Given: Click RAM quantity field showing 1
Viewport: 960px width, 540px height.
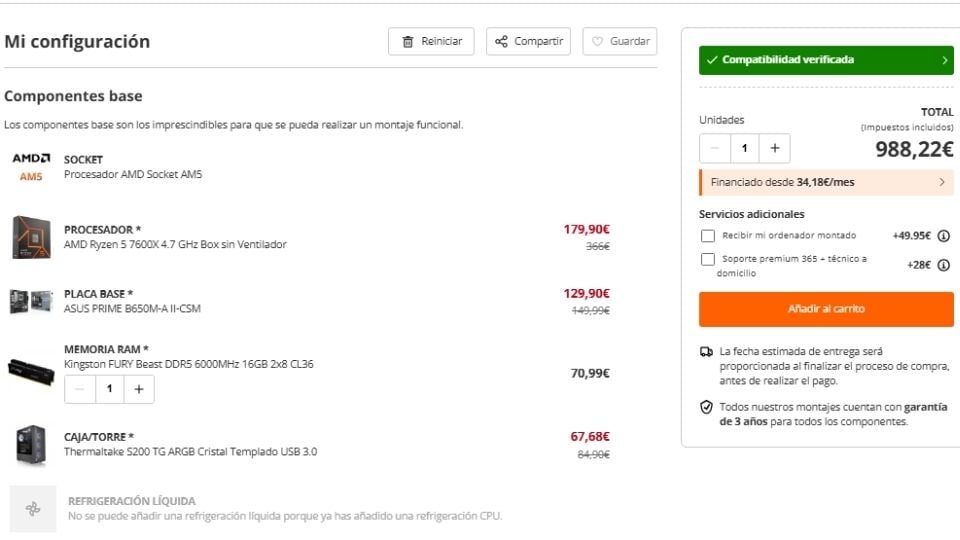Looking at the screenshot, I should click(110, 389).
